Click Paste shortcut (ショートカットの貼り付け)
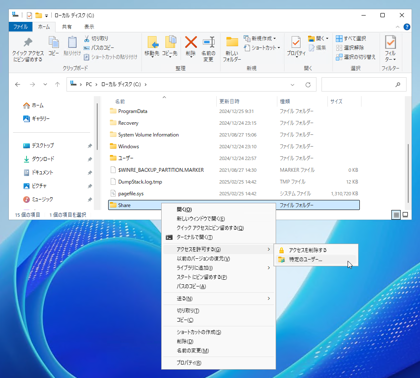Viewport: 420px width, 378px height. pyautogui.click(x=110, y=57)
